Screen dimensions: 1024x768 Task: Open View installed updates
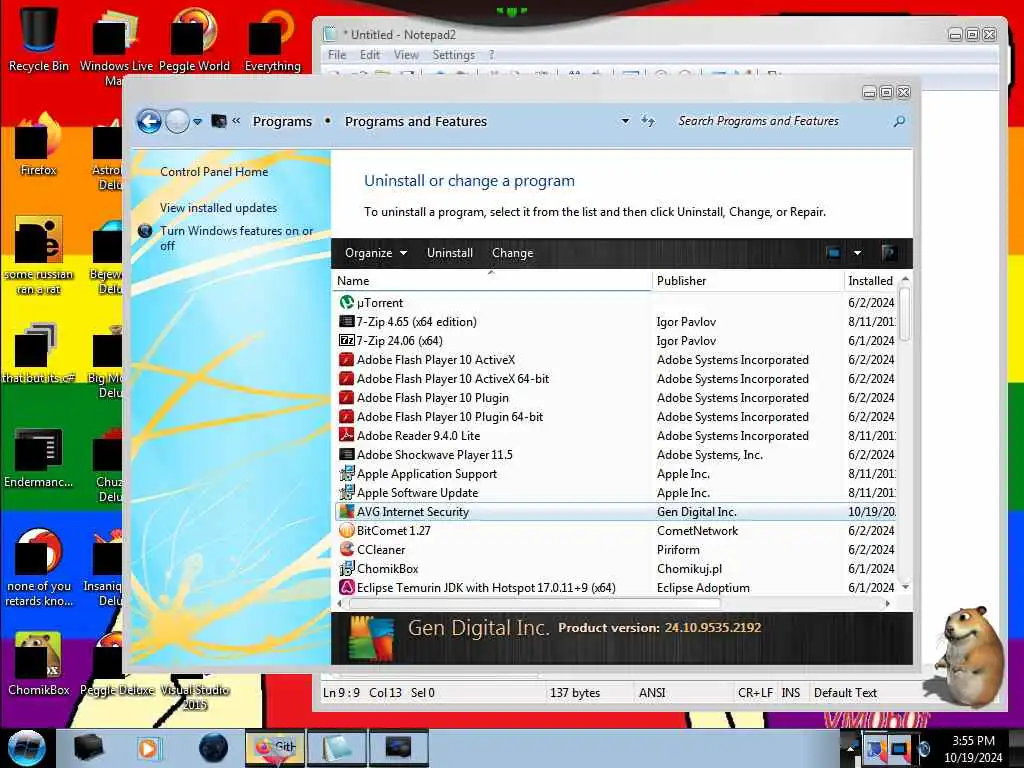coord(218,208)
